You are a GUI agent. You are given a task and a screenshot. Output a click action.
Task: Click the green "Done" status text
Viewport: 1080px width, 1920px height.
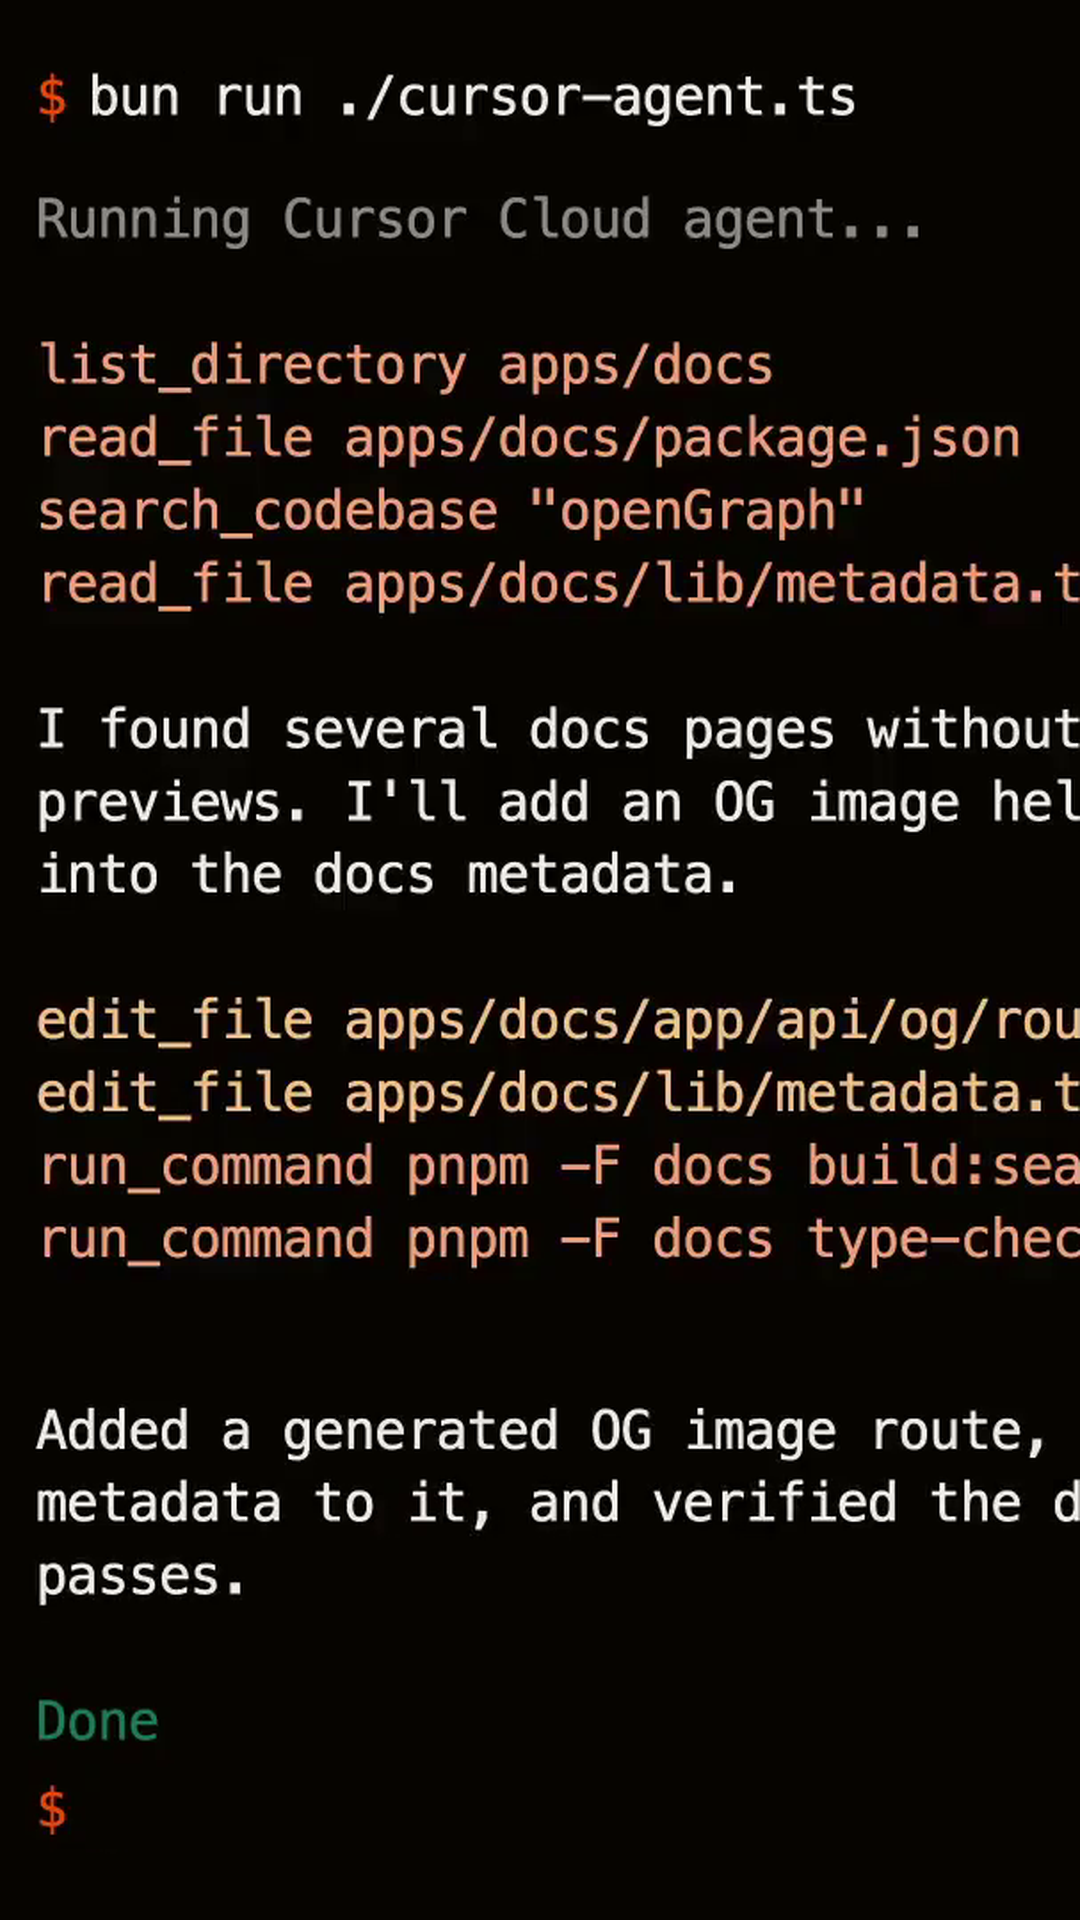tap(98, 1722)
